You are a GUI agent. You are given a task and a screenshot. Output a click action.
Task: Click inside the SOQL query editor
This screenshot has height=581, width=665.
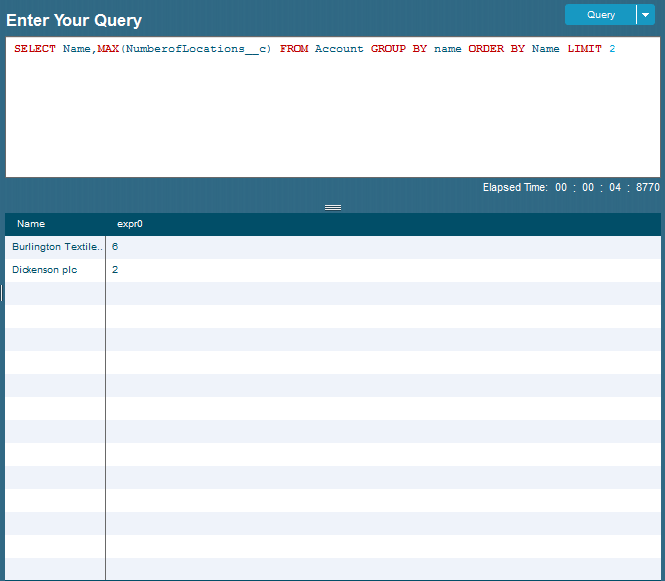[332, 107]
